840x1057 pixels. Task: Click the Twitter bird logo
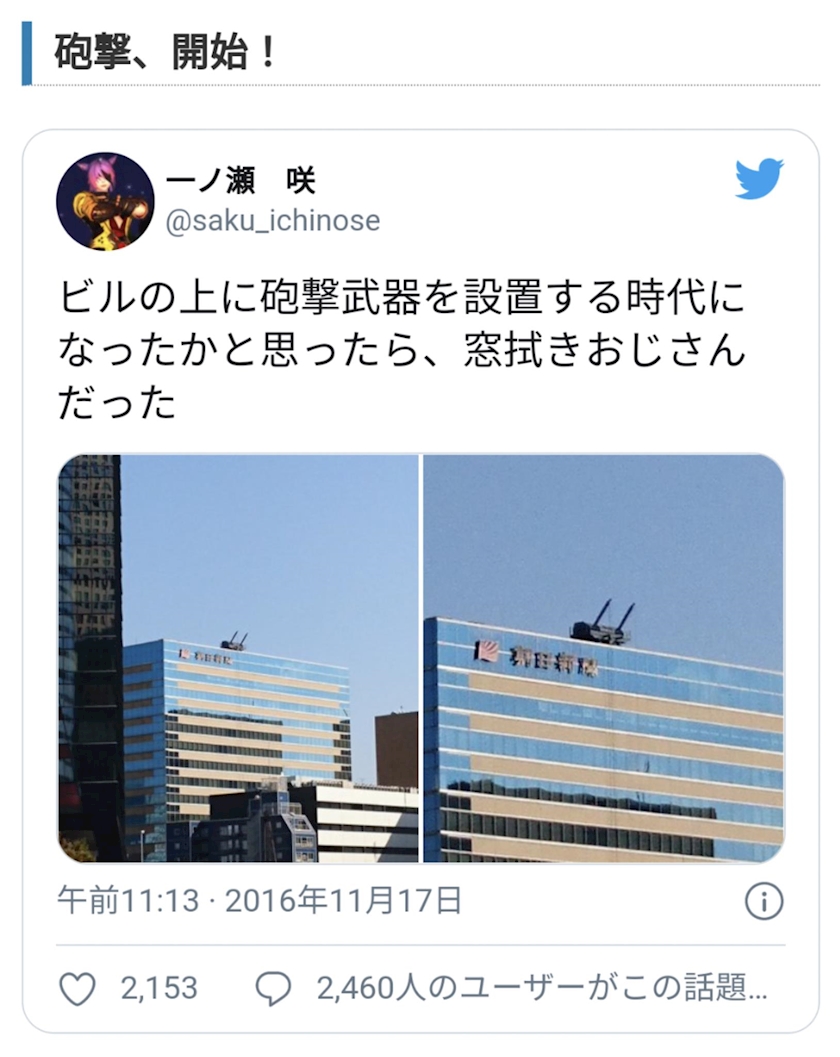click(x=758, y=179)
